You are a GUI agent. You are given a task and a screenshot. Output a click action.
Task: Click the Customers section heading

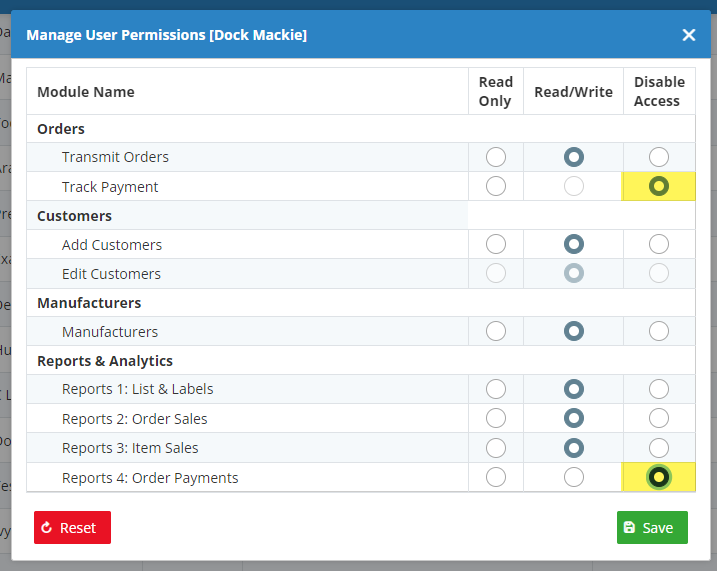coord(74,216)
